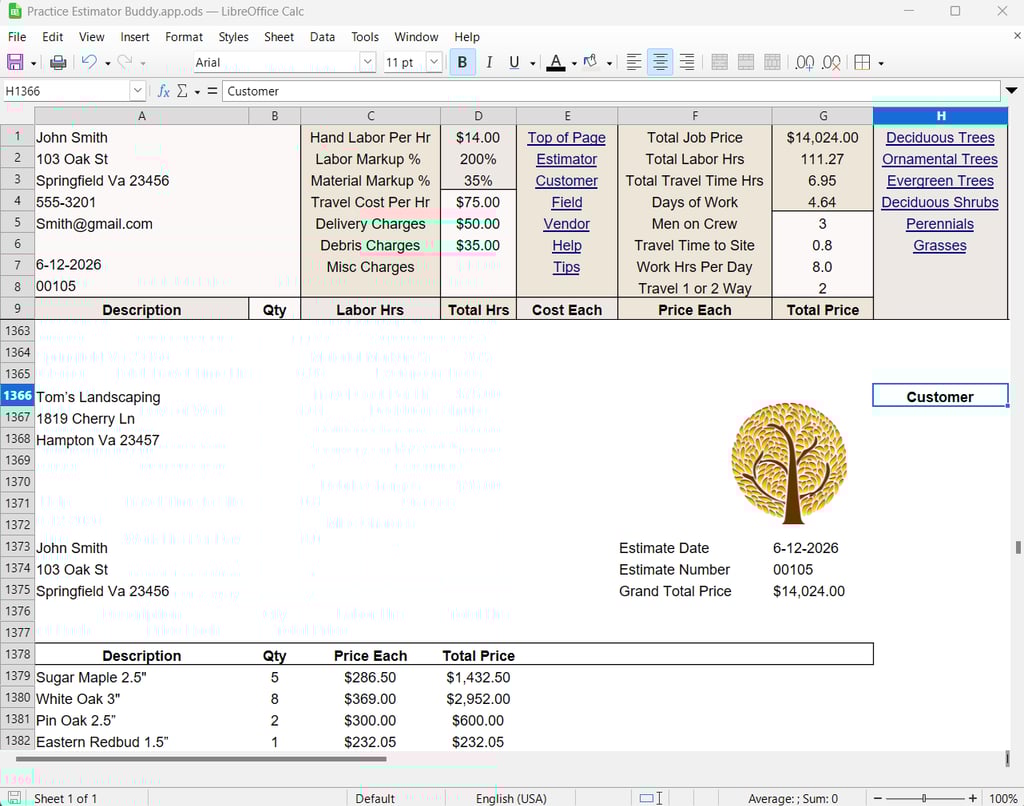Toggle Bold formatting off
This screenshot has height=806, width=1024.
[x=462, y=61]
